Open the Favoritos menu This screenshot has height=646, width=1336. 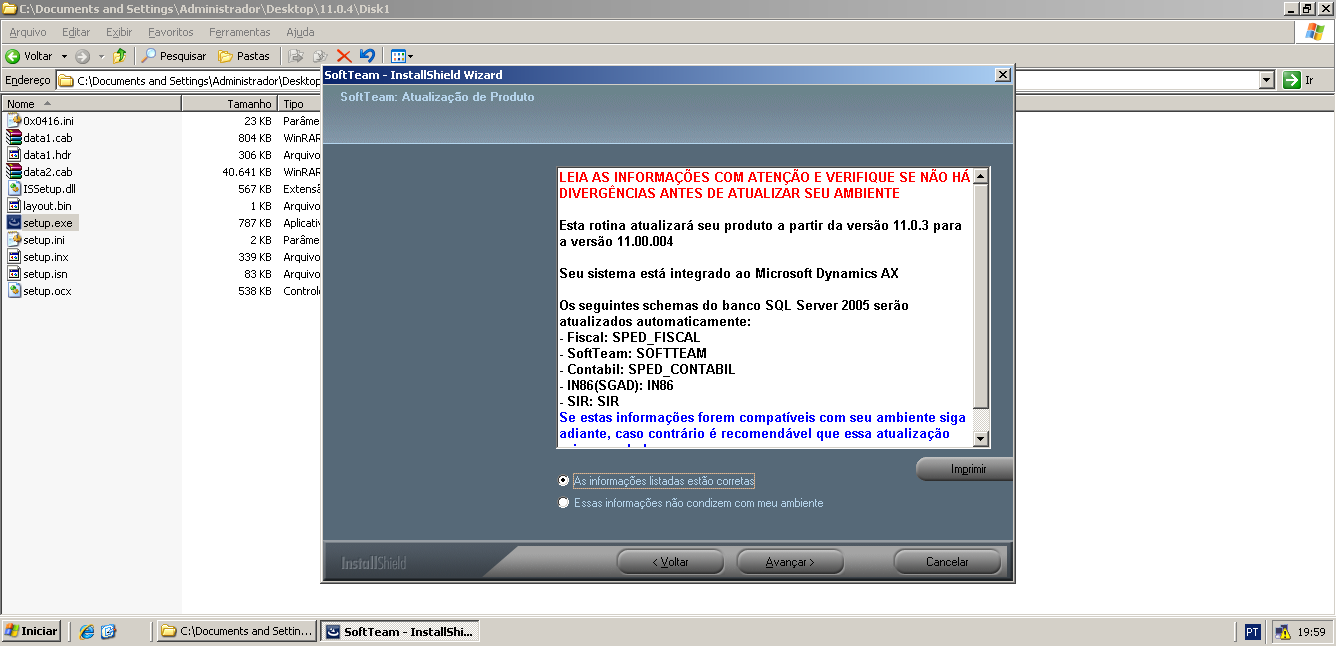(171, 32)
